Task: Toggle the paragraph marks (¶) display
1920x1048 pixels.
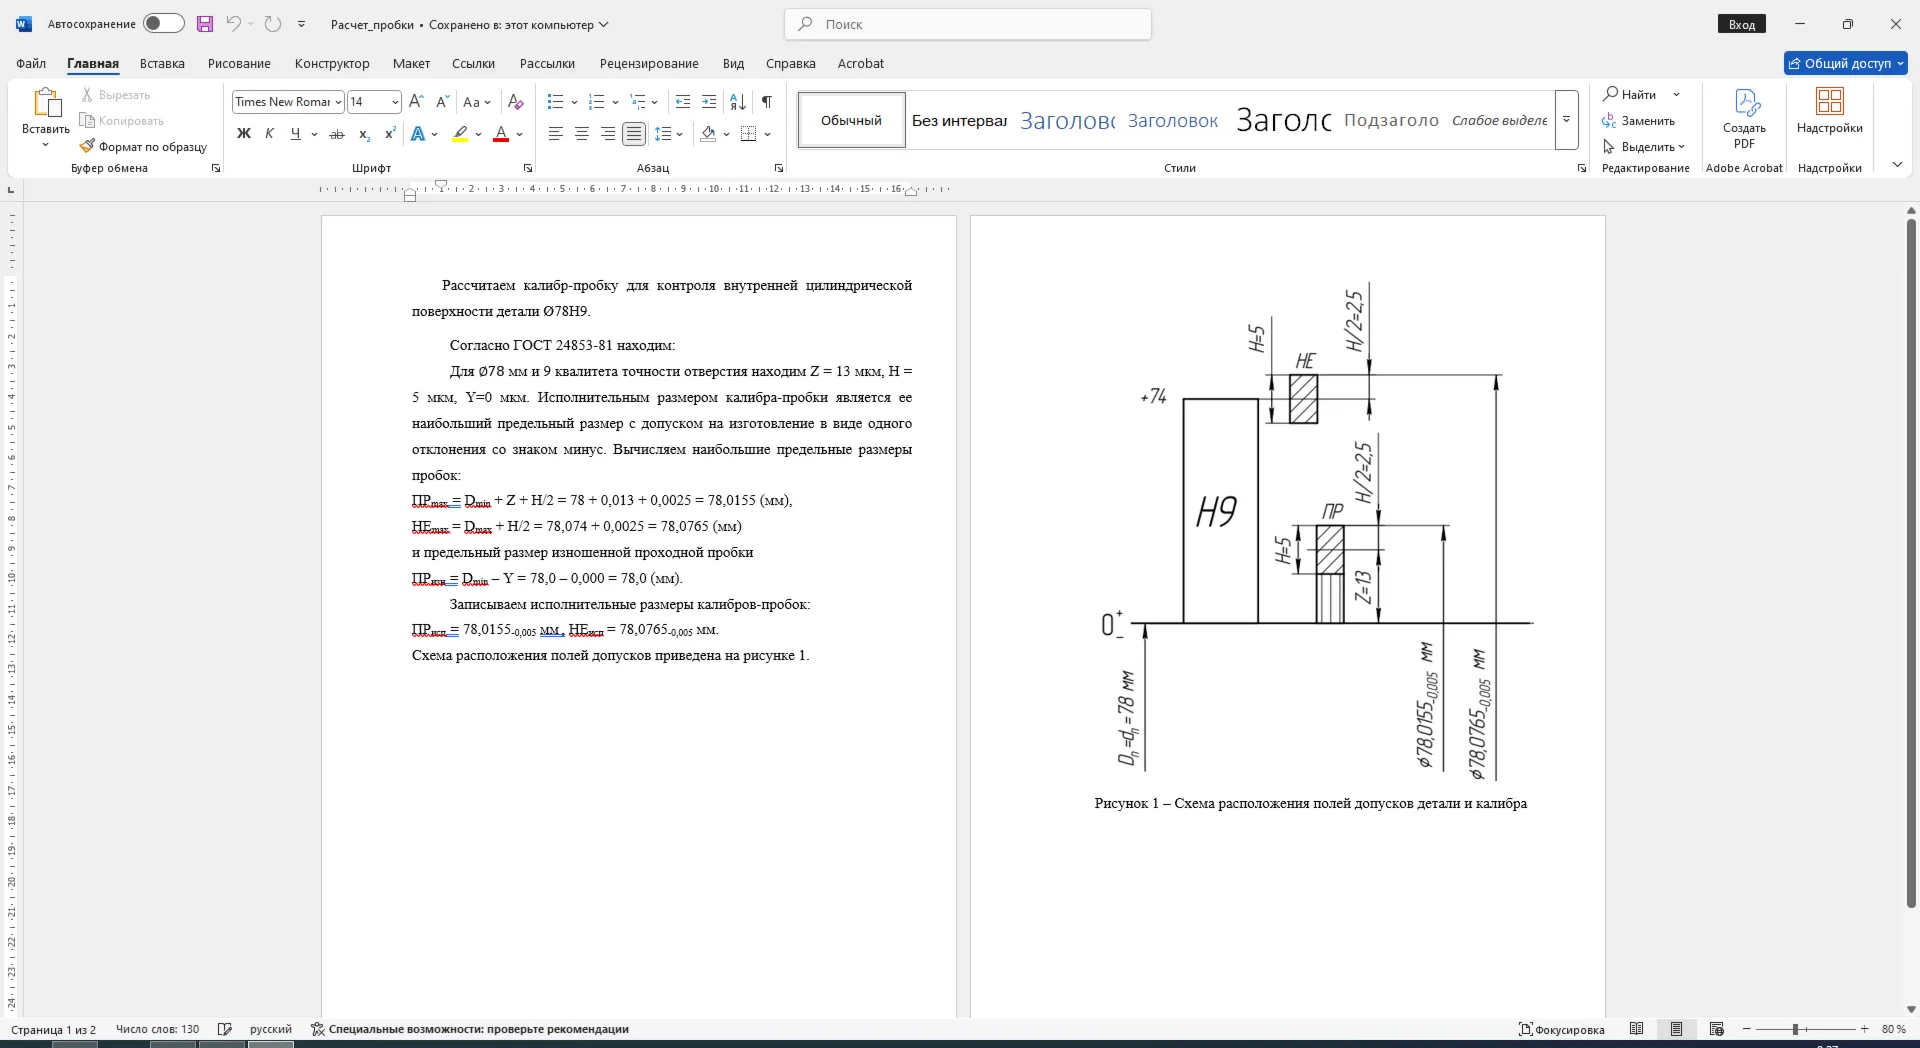Action: pyautogui.click(x=767, y=102)
